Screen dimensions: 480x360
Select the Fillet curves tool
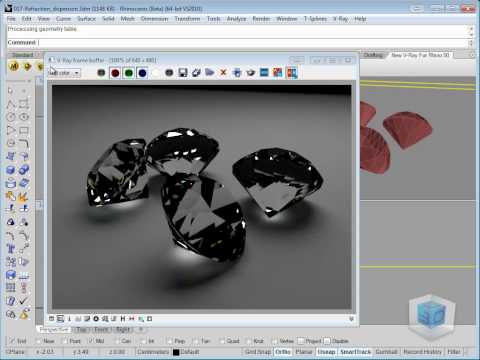(x=24, y=144)
